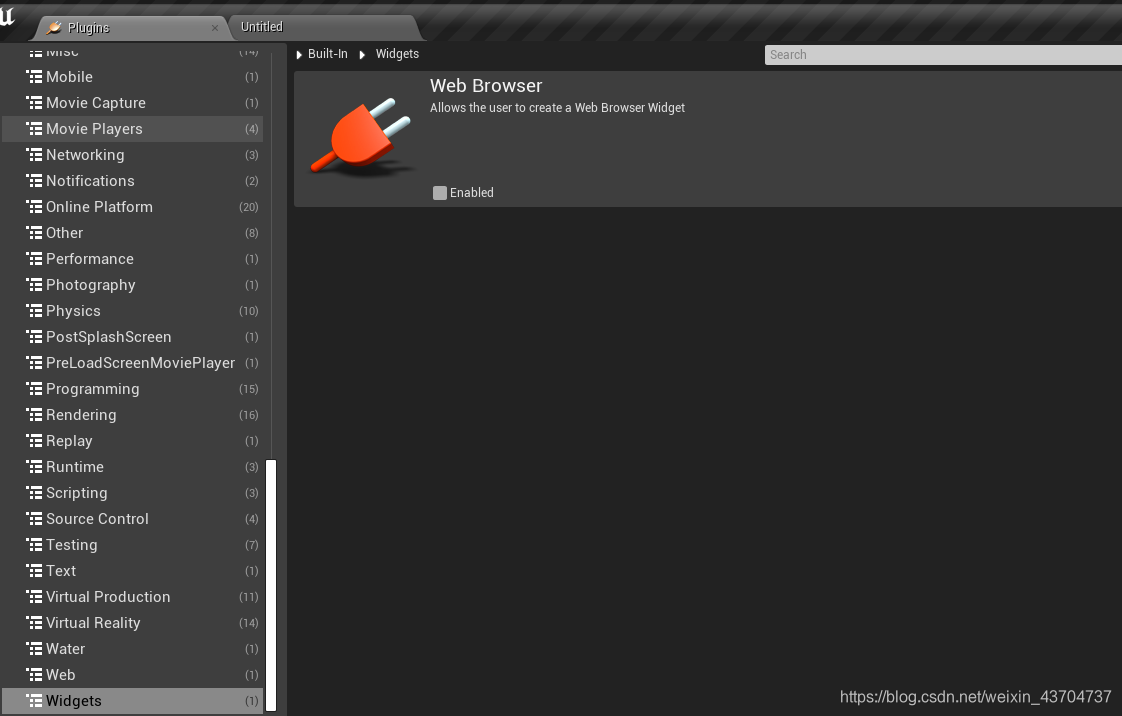1122x716 pixels.
Task: Click the list icon beside Physics
Action: coord(34,310)
